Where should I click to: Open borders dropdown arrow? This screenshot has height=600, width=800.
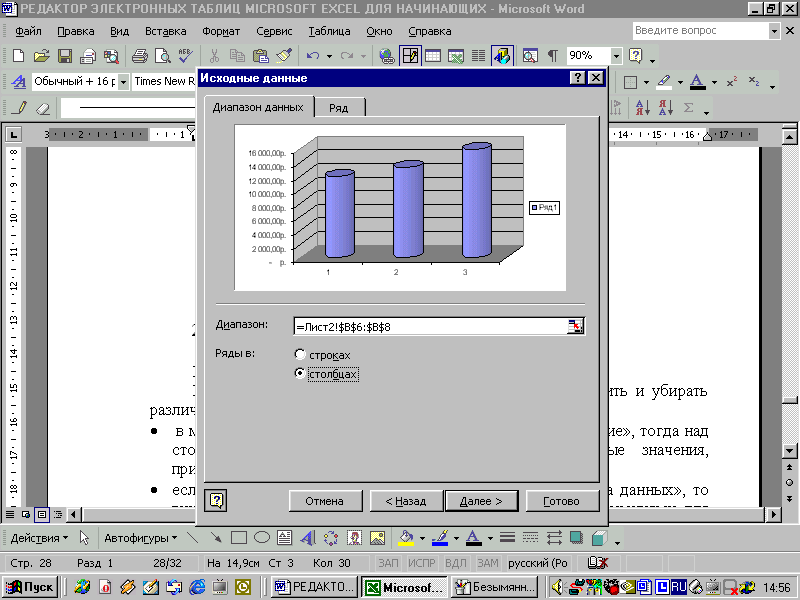tap(646, 82)
